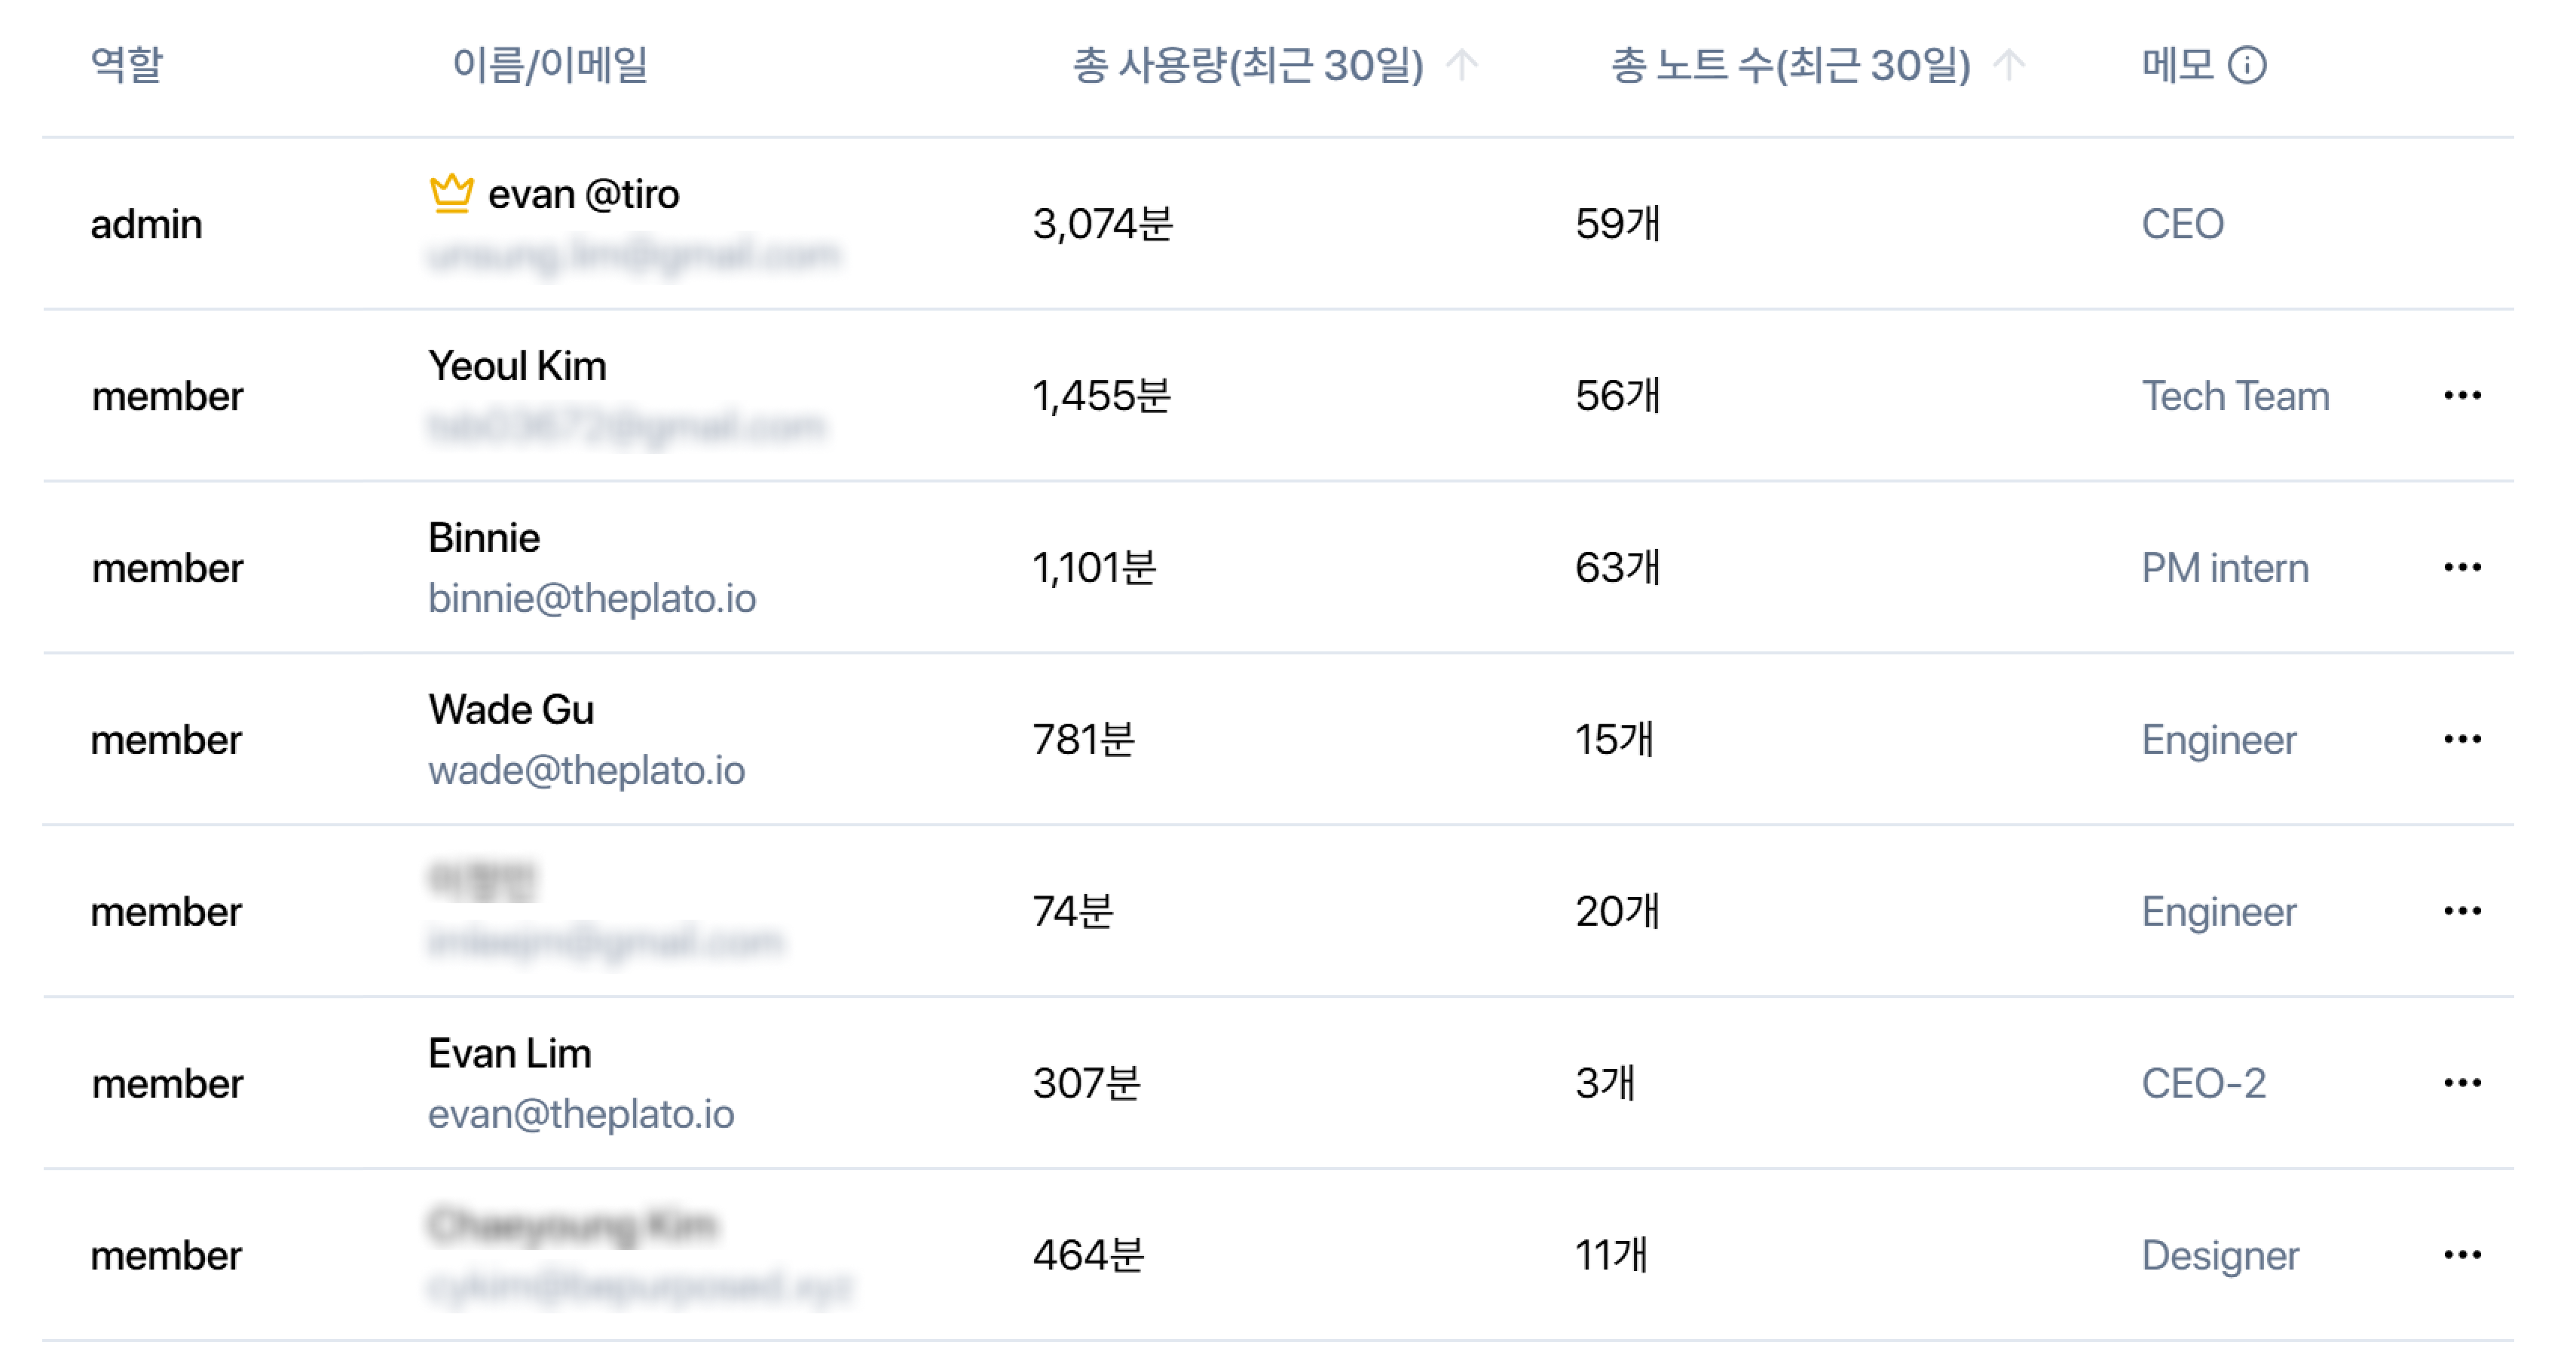Open more options for the Designer member
This screenshot has width=2576, height=1354.
2461,1256
